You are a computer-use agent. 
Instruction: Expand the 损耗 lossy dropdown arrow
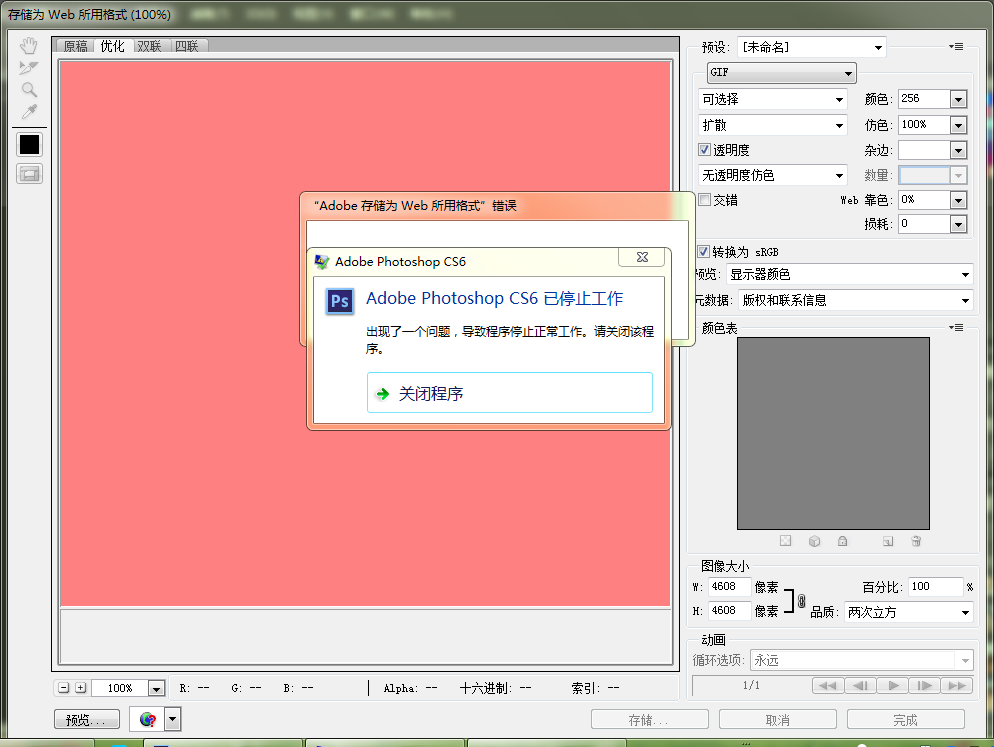(958, 224)
